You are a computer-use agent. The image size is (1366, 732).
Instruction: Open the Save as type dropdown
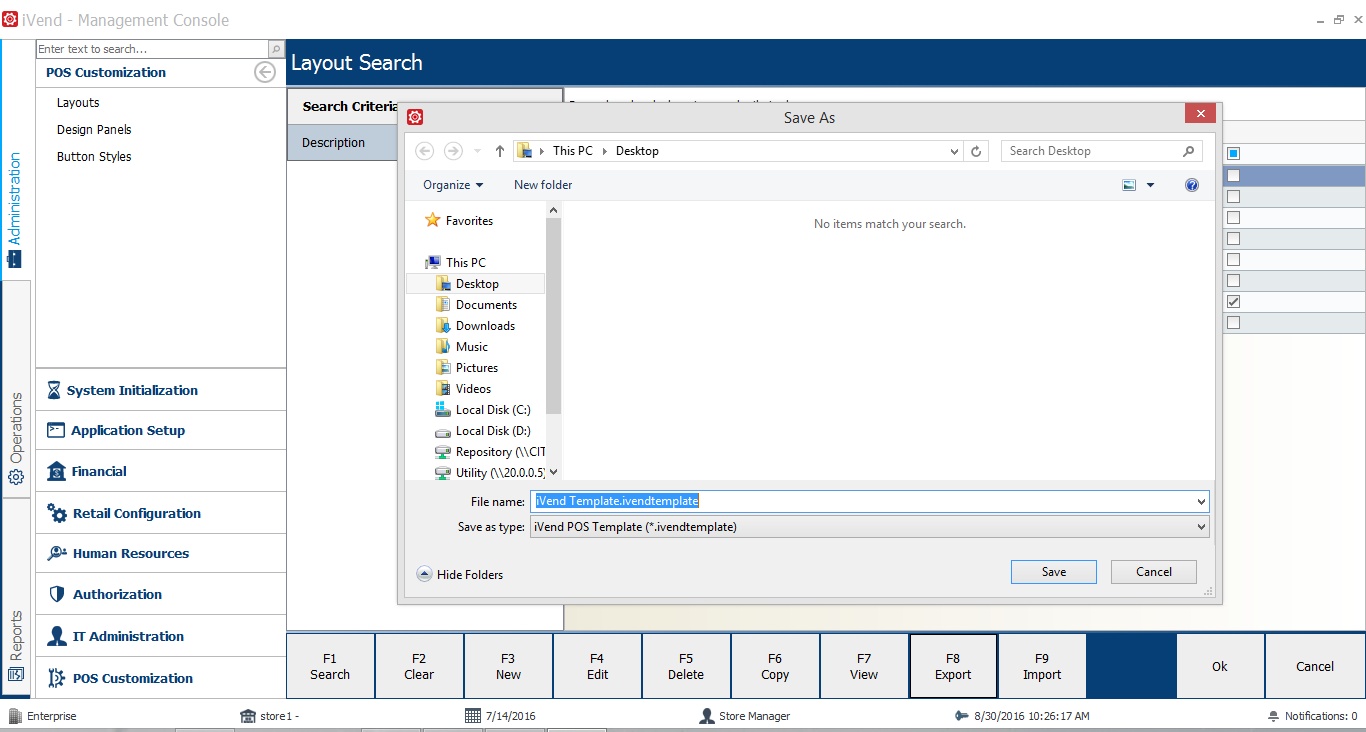pyautogui.click(x=869, y=526)
